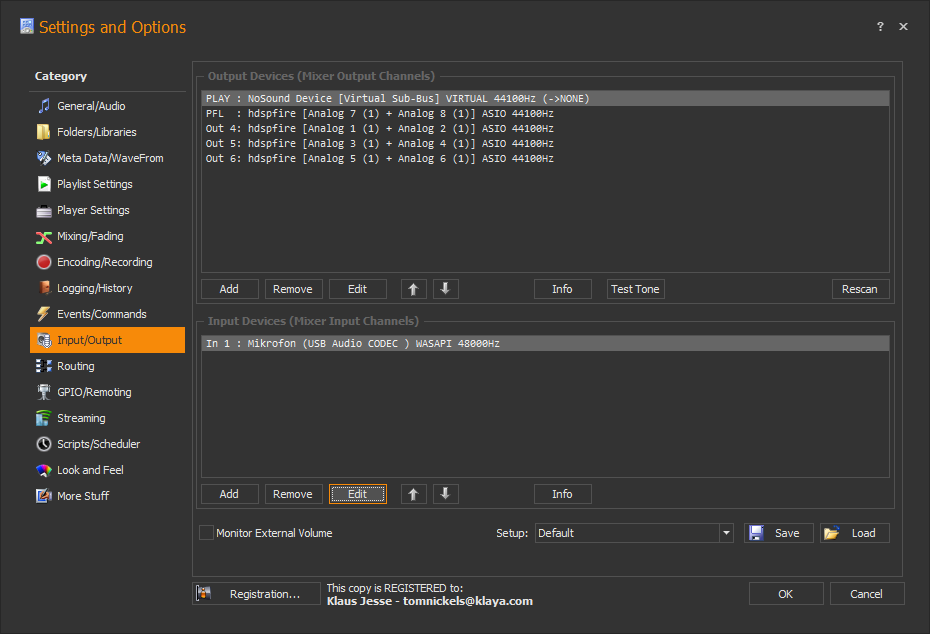Click the Events/Commands lightning icon

pyautogui.click(x=44, y=314)
